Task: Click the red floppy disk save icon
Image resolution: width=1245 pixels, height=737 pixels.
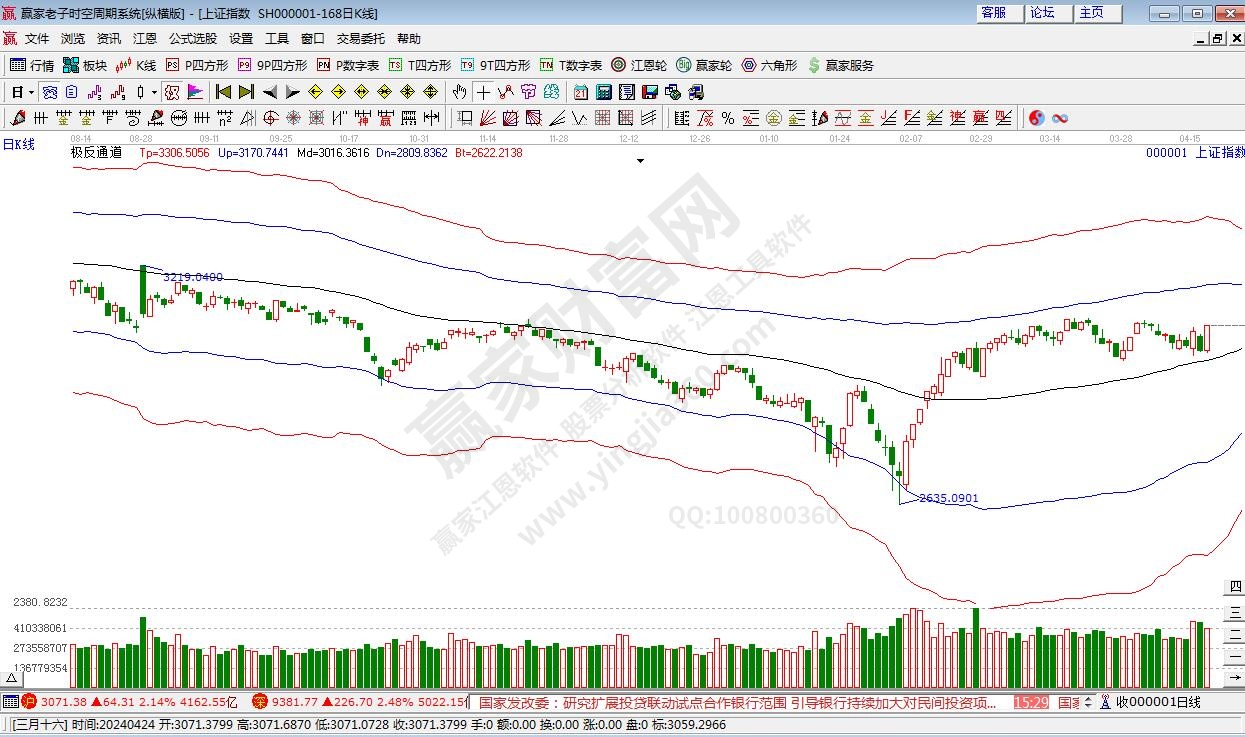Action: click(x=650, y=92)
